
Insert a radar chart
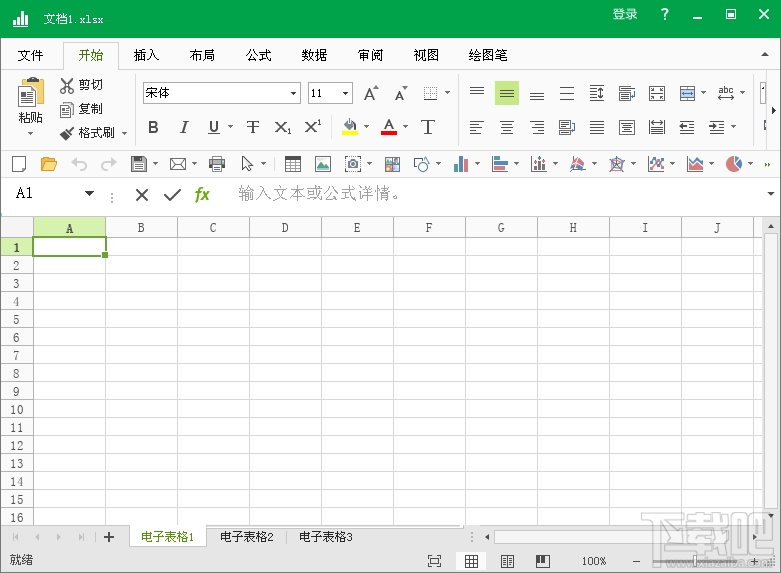click(617, 164)
